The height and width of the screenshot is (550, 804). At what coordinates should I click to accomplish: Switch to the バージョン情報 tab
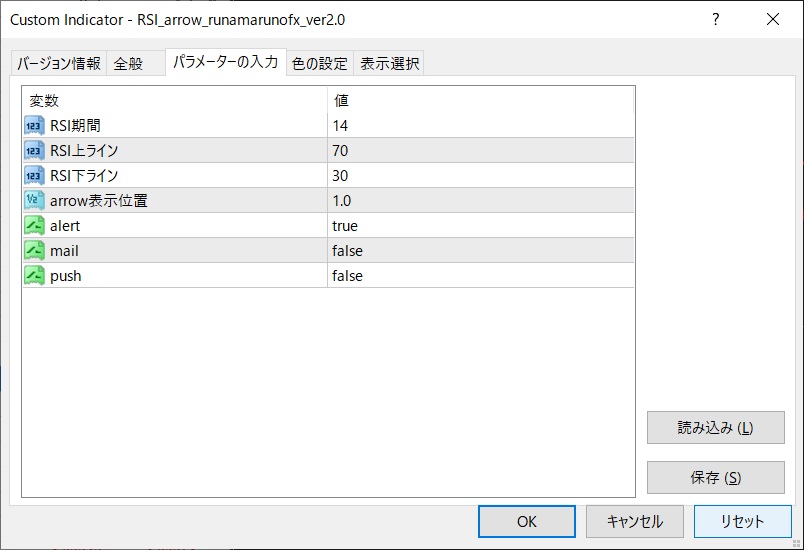[x=59, y=64]
